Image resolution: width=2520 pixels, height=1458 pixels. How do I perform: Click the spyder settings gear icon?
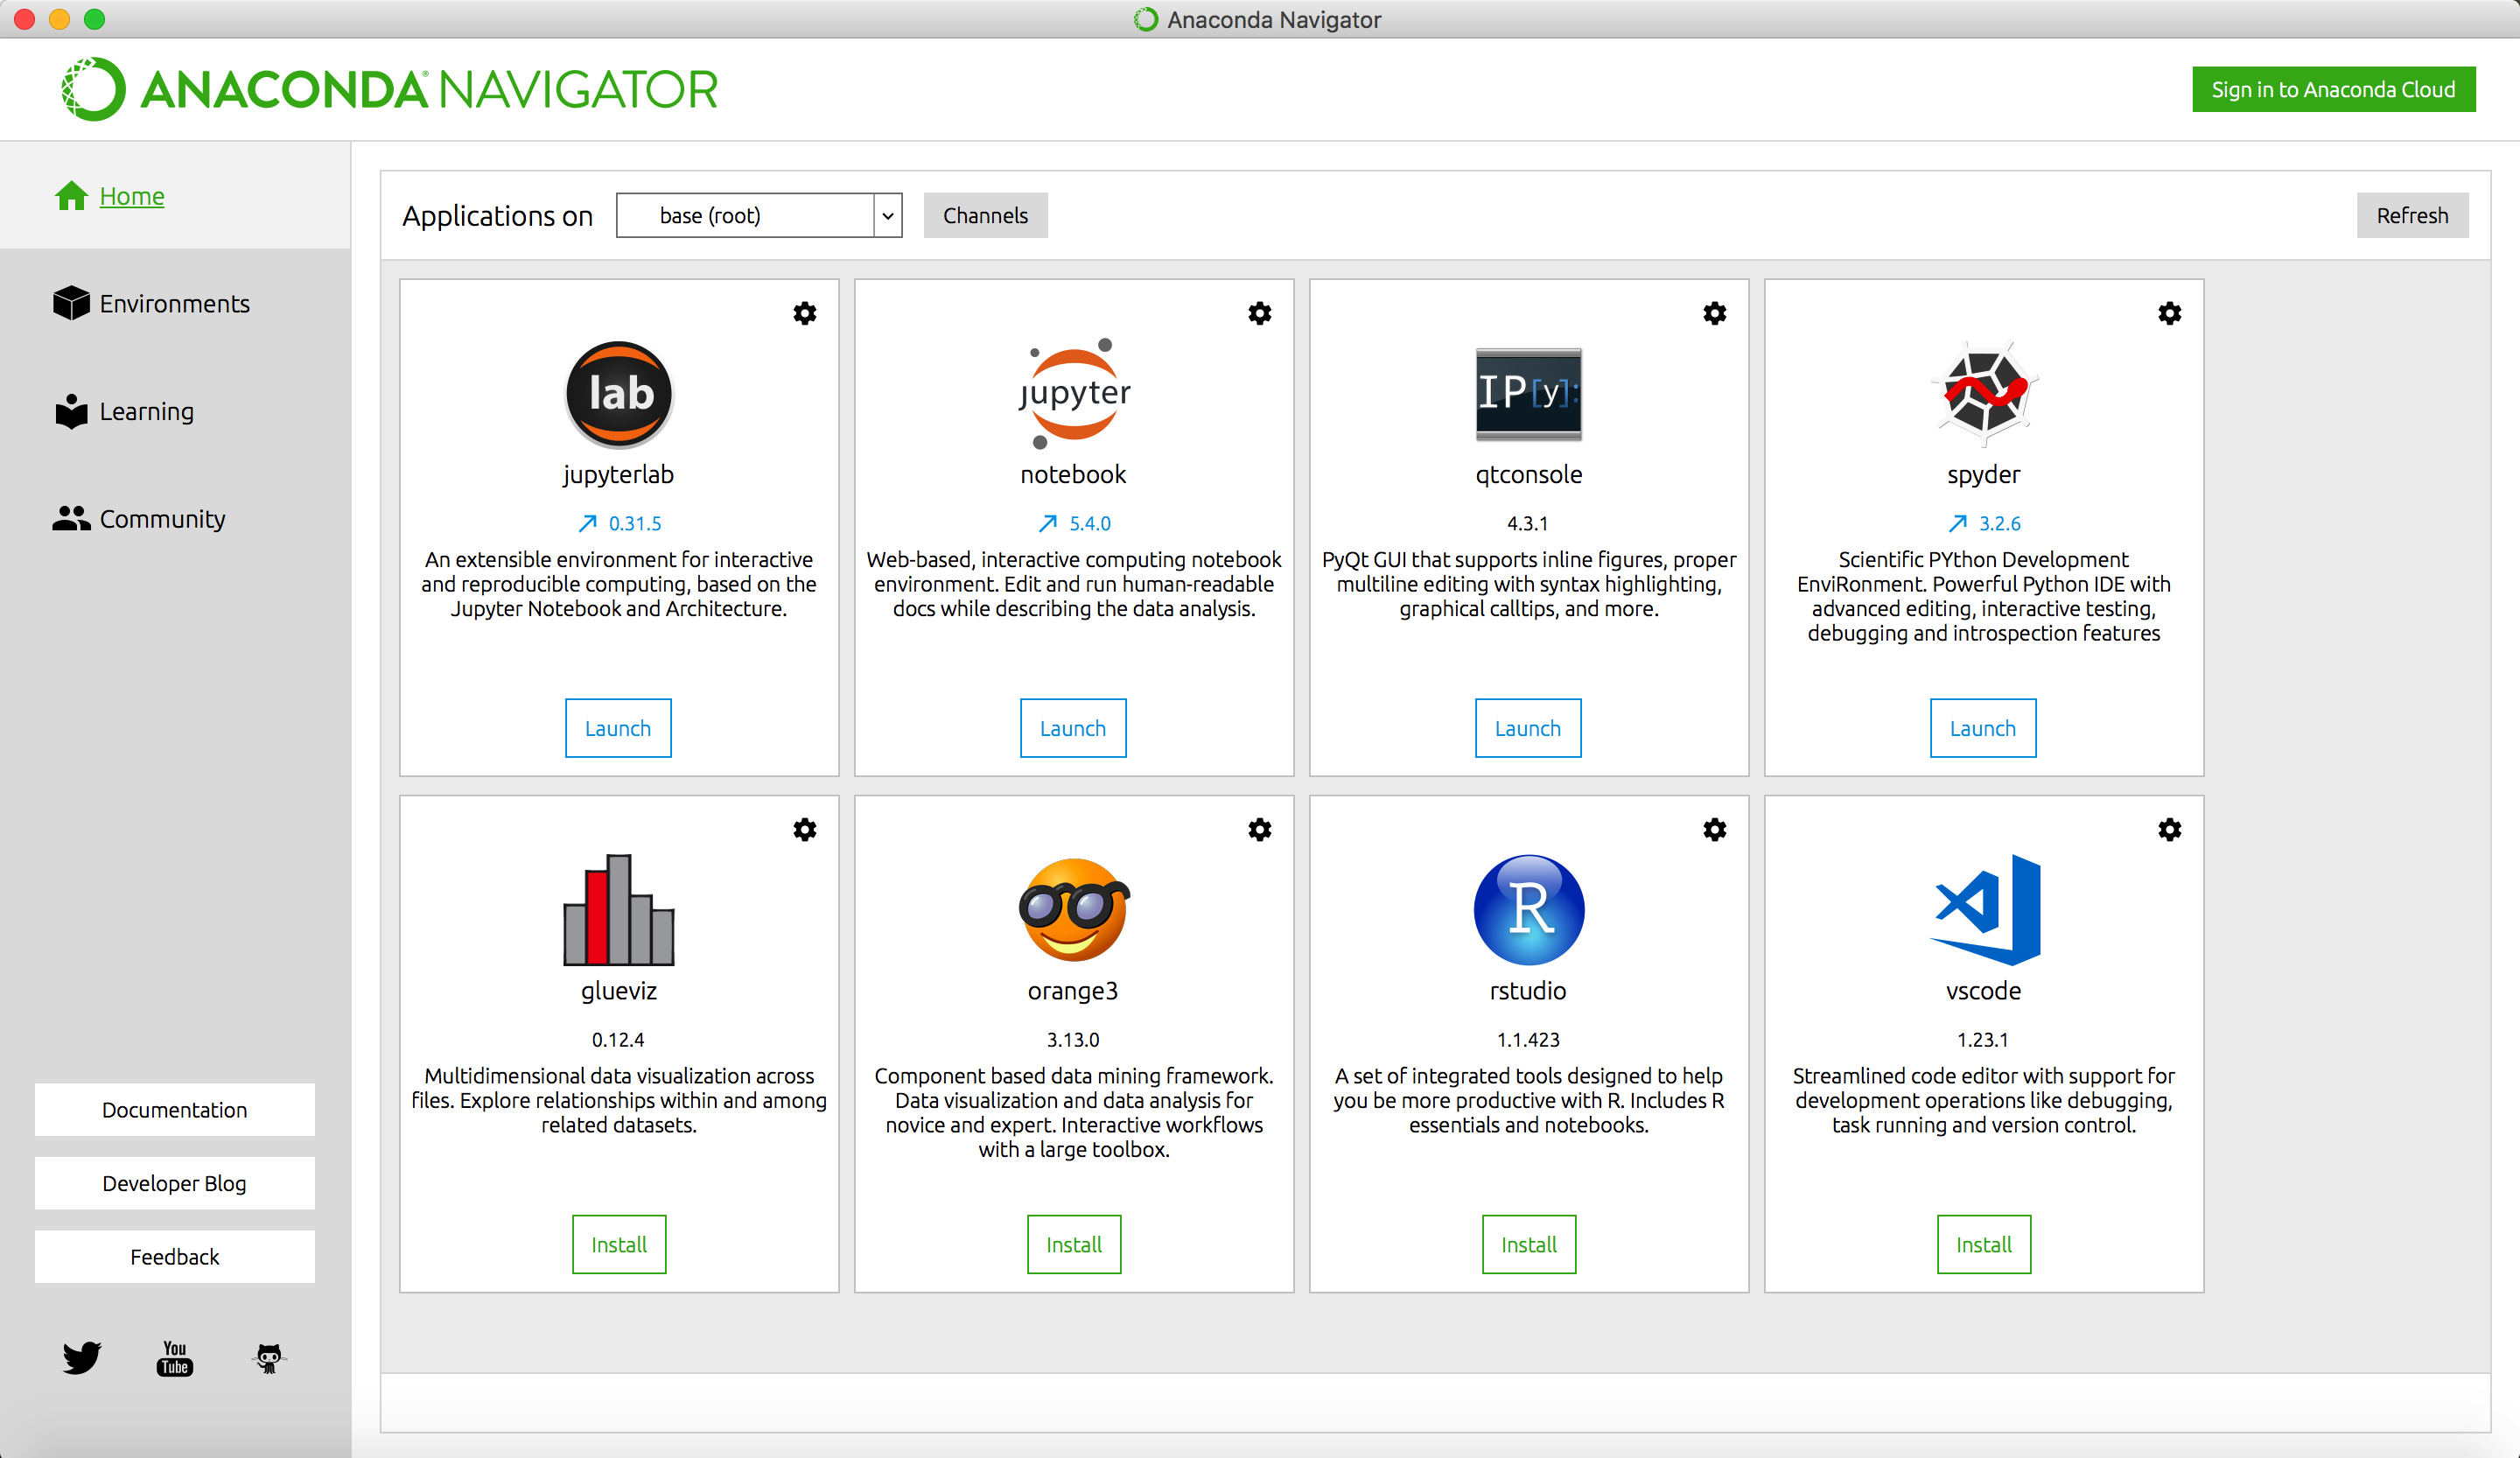point(2168,313)
